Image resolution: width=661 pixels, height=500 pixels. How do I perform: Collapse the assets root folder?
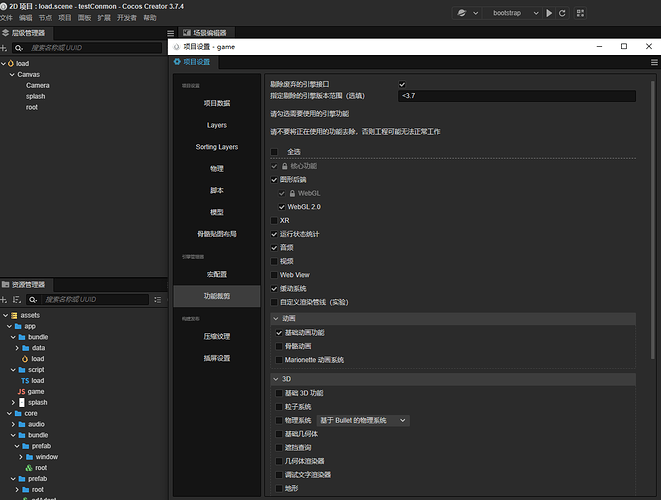click(x=5, y=315)
